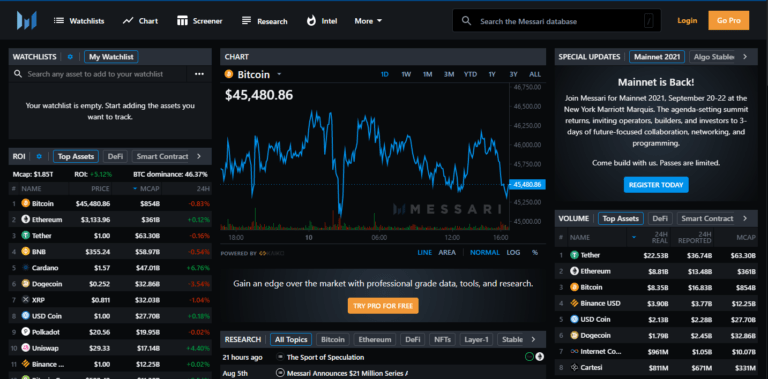The image size is (768, 379).
Task: Click the Watchlists settings gear icon
Action: [x=70, y=57]
